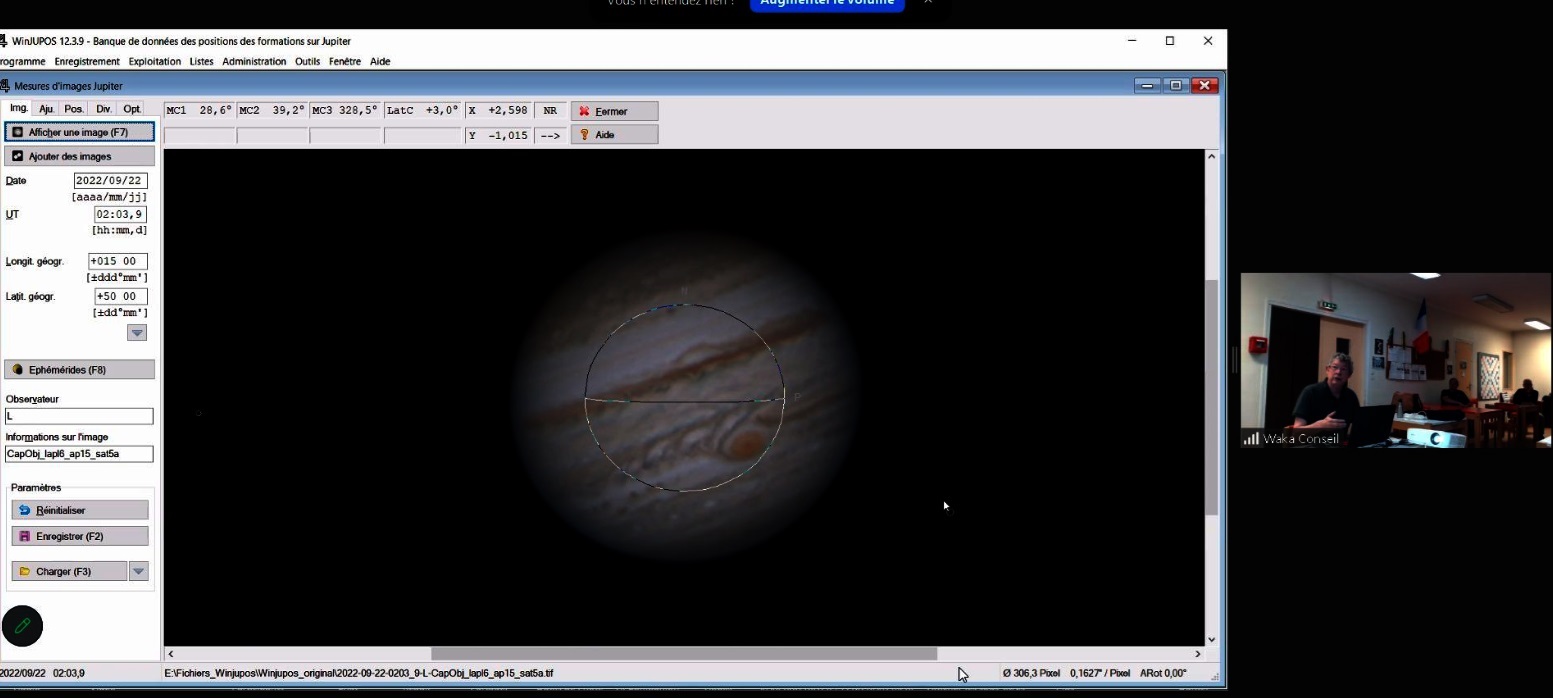Close the Mesures d'images Jupiter subwindow

(x=1204, y=86)
